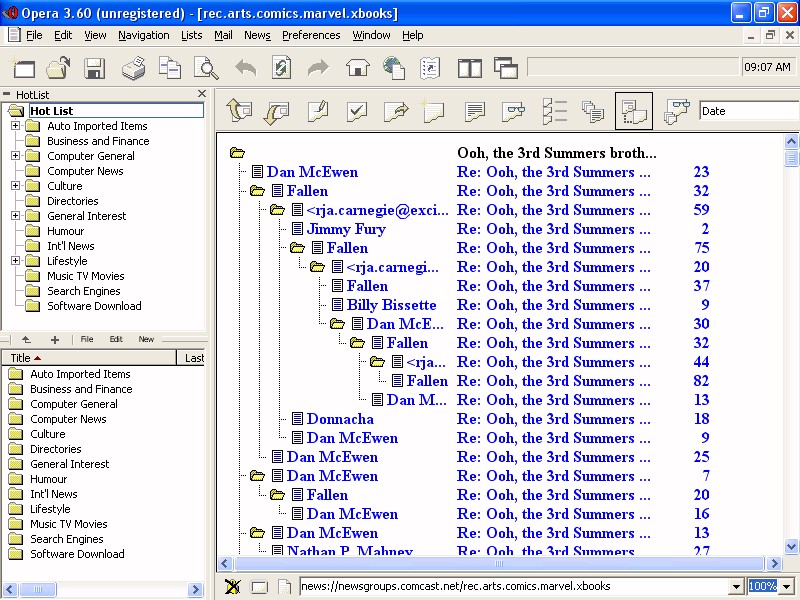Screen dimensions: 800x600
Task: Click the New window toolbar icon
Action: [x=23, y=68]
